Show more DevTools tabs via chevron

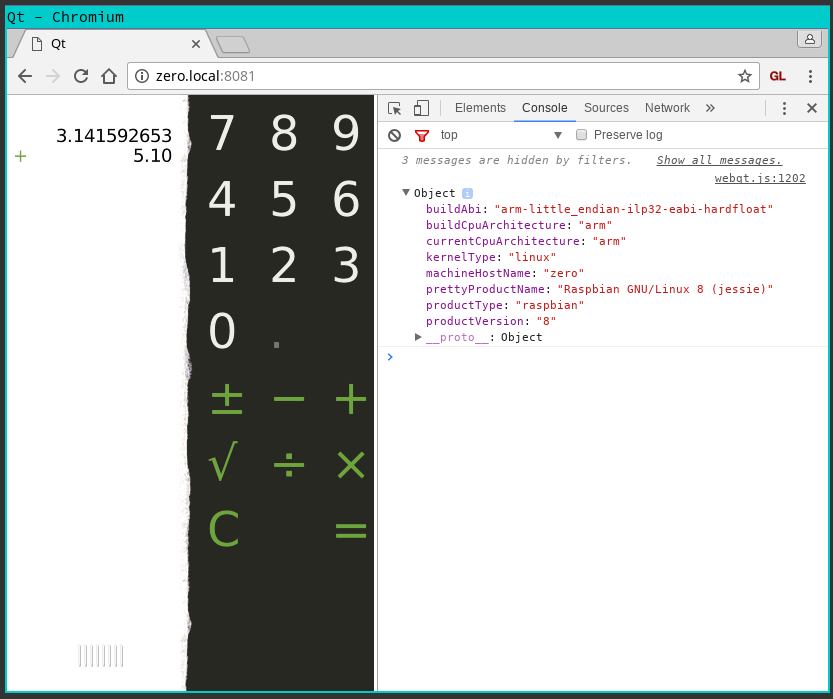click(x=710, y=108)
